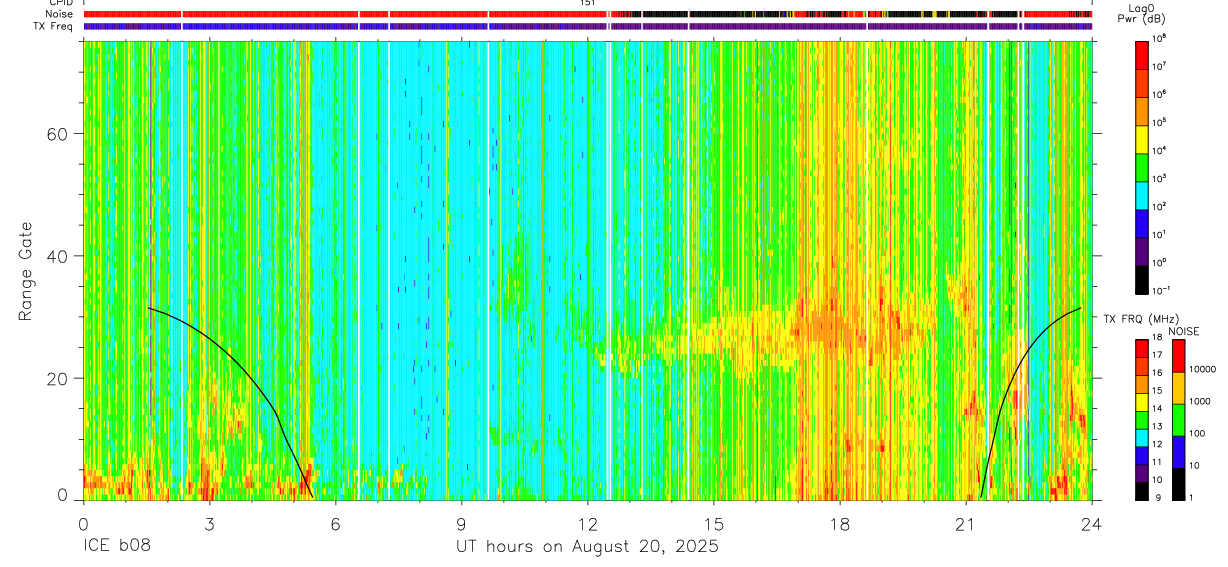
Task: Click the 'Range Gate' y-axis title
Action: (25, 271)
